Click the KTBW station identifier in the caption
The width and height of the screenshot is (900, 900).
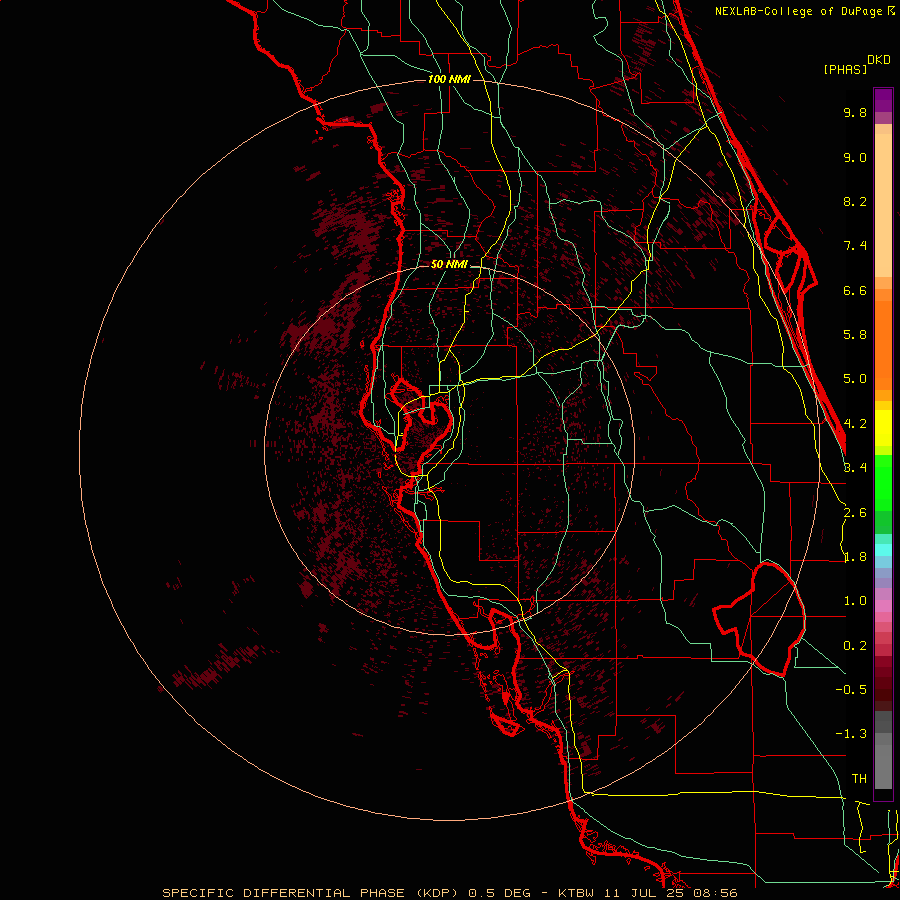574,893
